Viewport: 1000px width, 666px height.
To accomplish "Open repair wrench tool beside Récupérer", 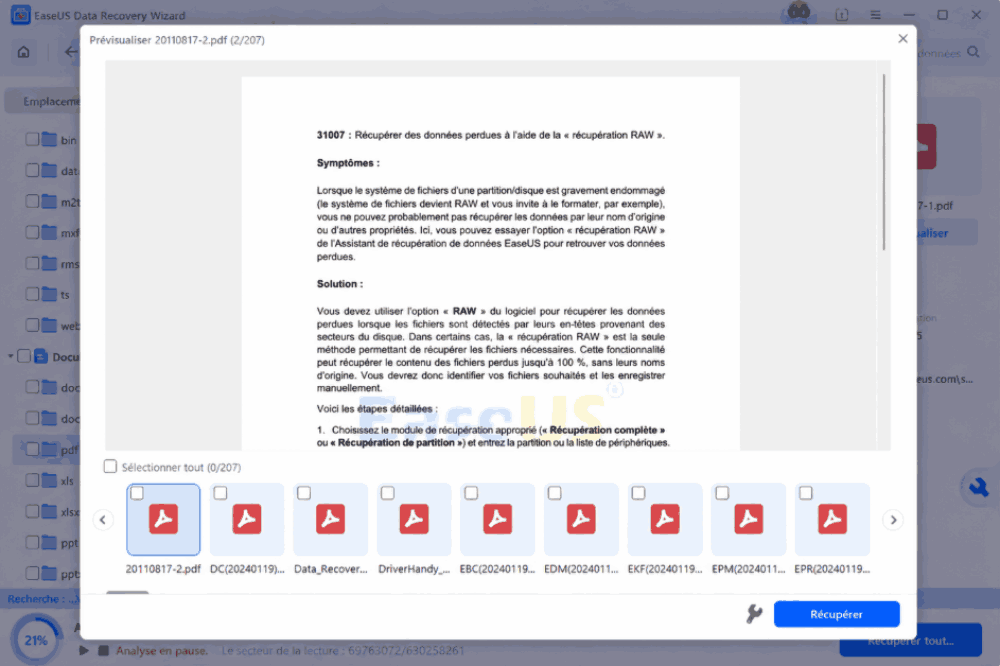I will (754, 614).
